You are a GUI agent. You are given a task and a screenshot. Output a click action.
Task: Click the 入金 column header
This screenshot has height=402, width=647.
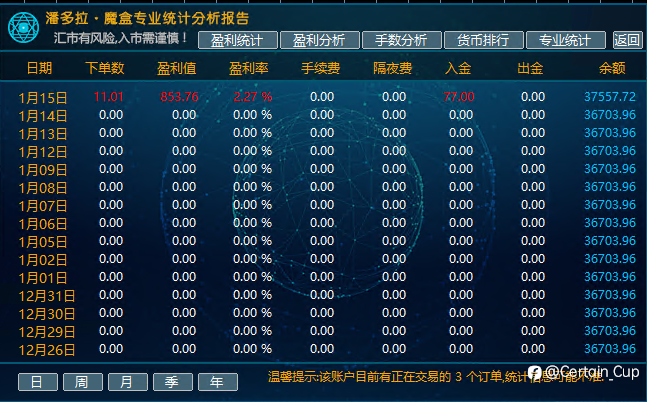[x=458, y=68]
